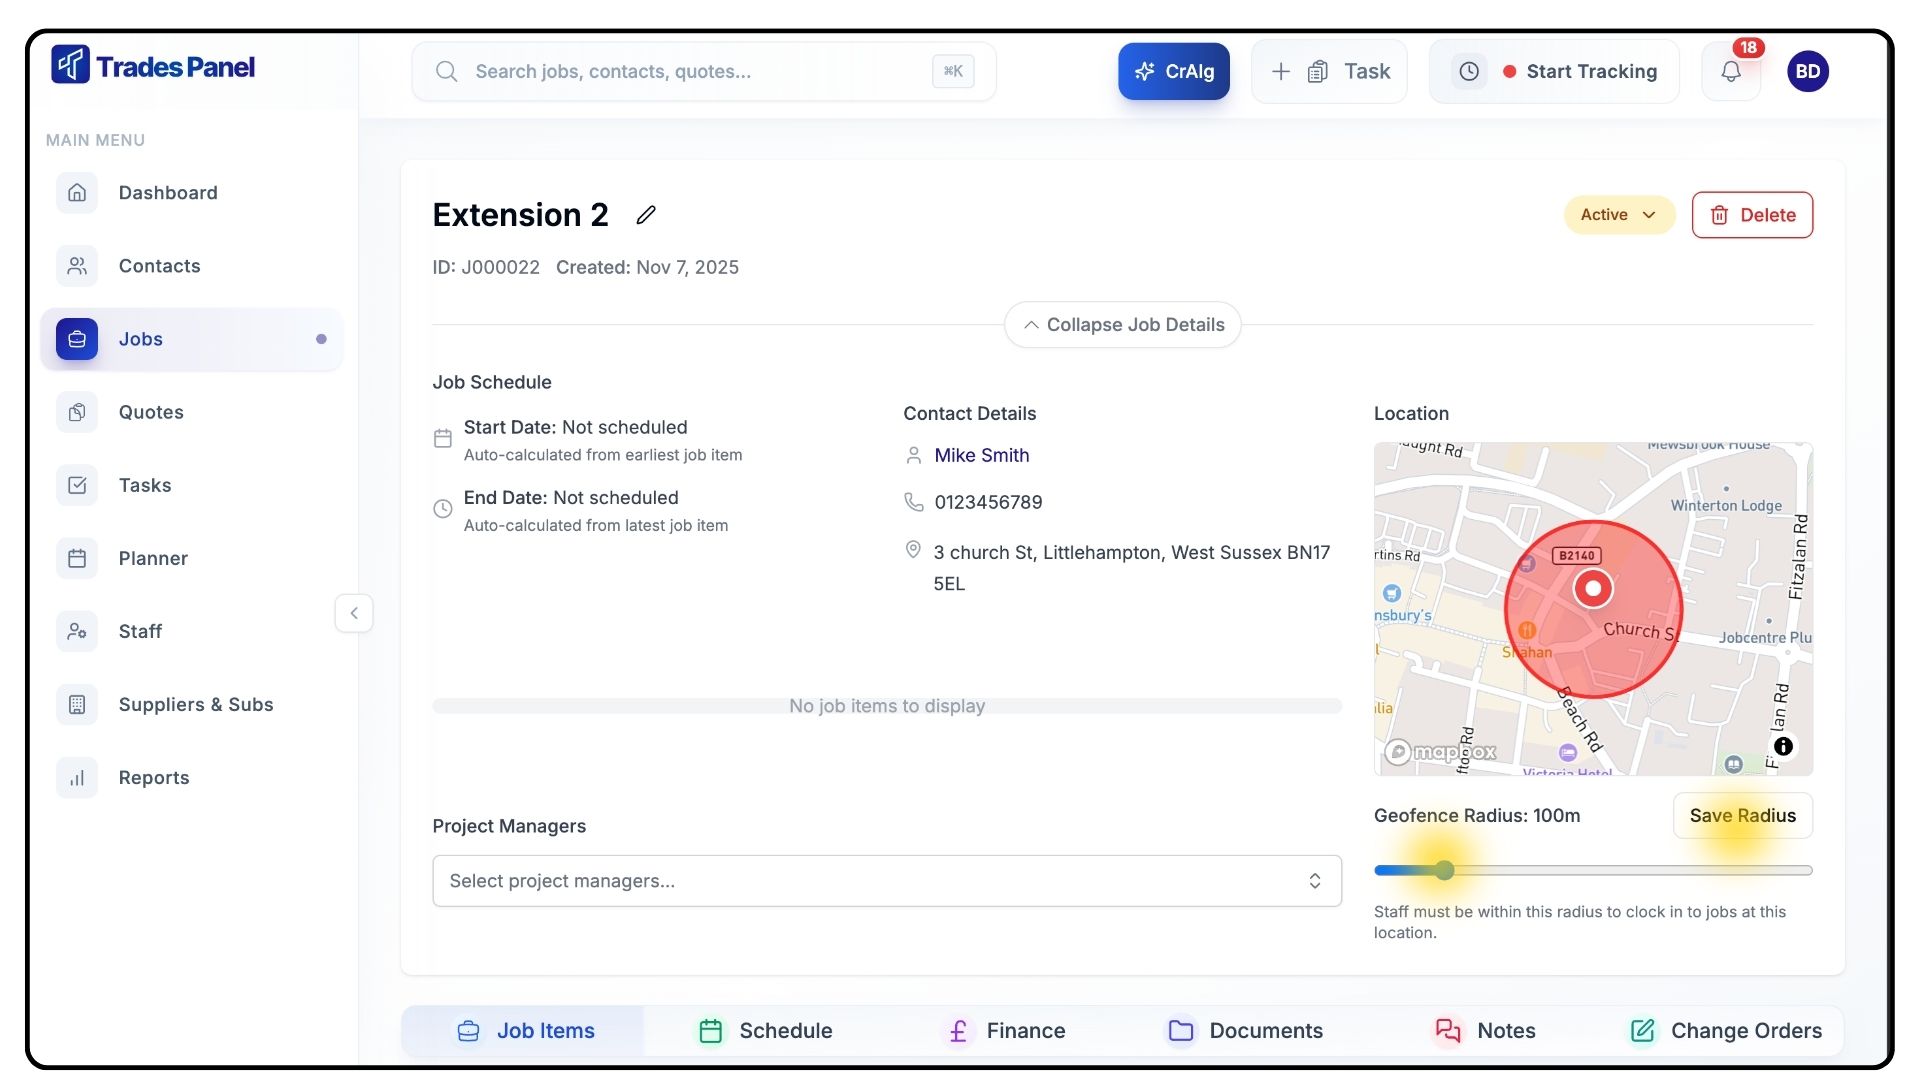This screenshot has width=1920, height=1080.
Task: Click the map info icon
Action: pos(1783,746)
